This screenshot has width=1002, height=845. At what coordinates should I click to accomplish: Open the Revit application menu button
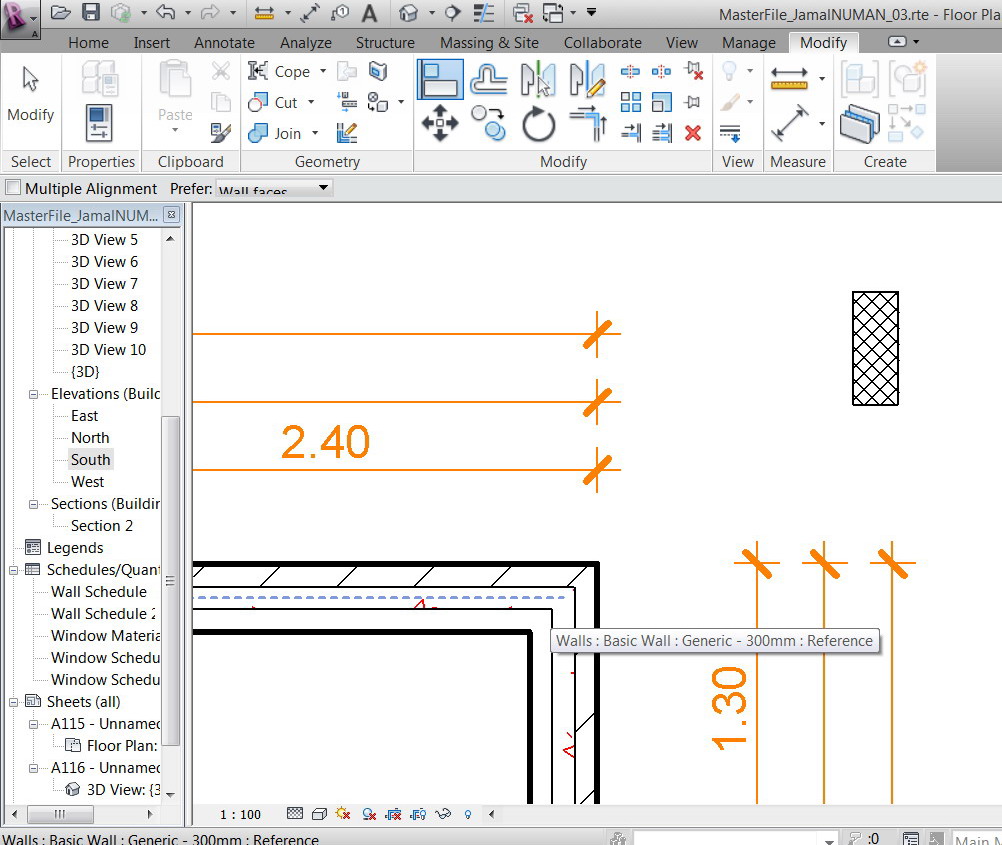(x=18, y=19)
